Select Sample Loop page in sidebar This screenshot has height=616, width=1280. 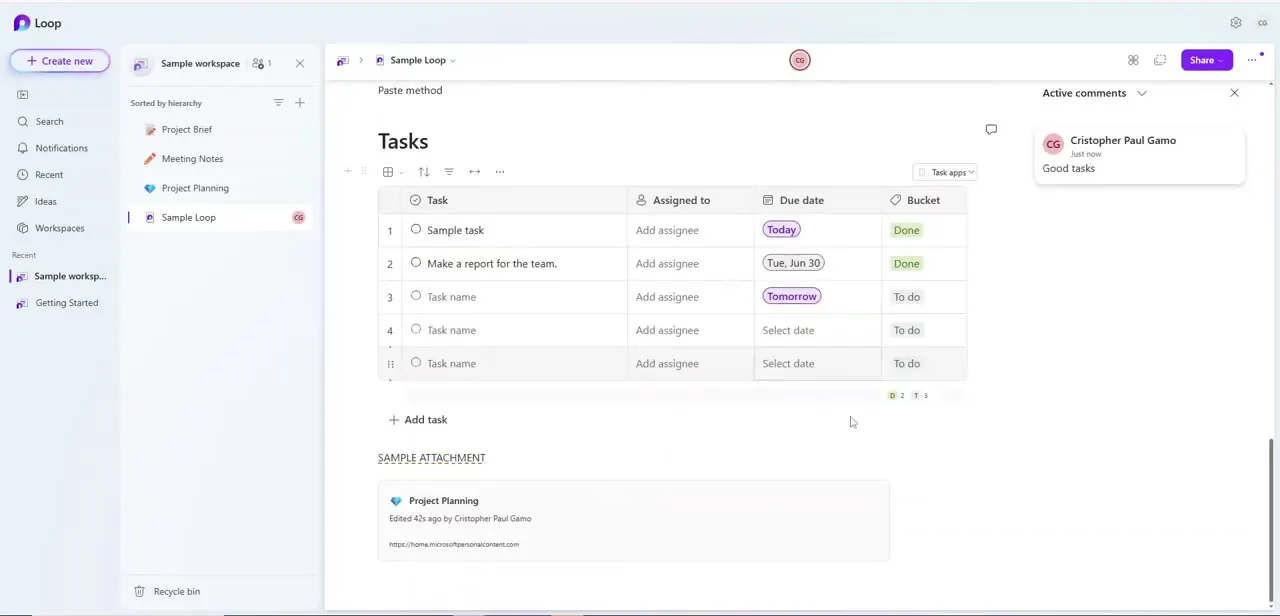click(x=220, y=218)
